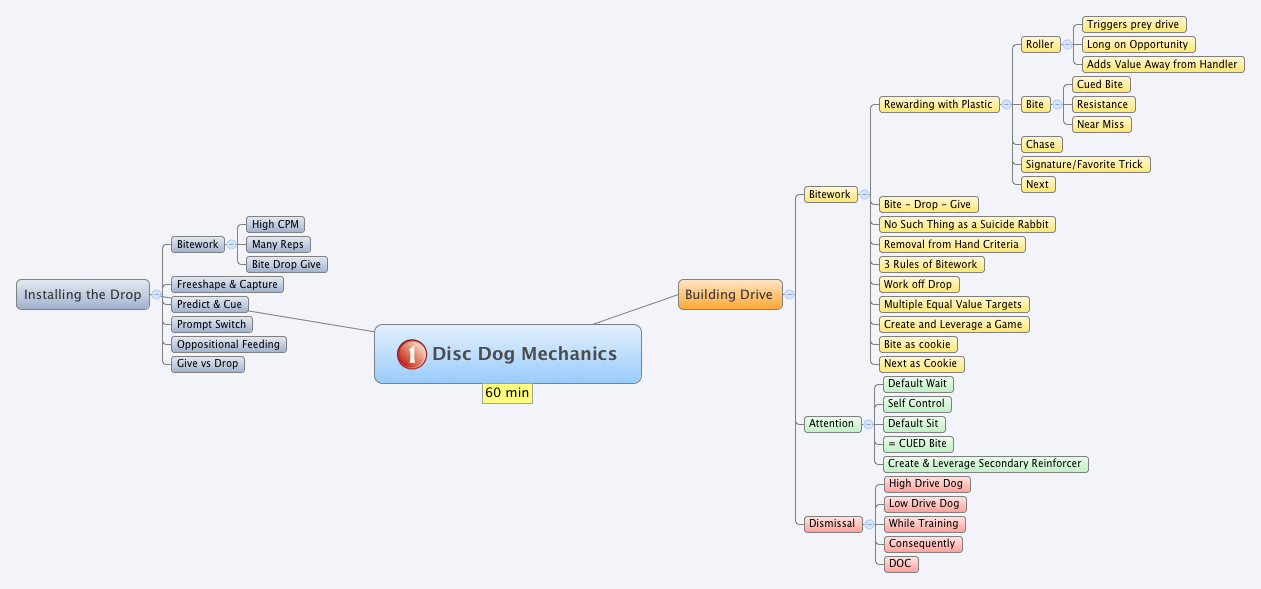The height and width of the screenshot is (589, 1261).
Task: Select the "60 min" label beneath the central topic
Action: (507, 393)
